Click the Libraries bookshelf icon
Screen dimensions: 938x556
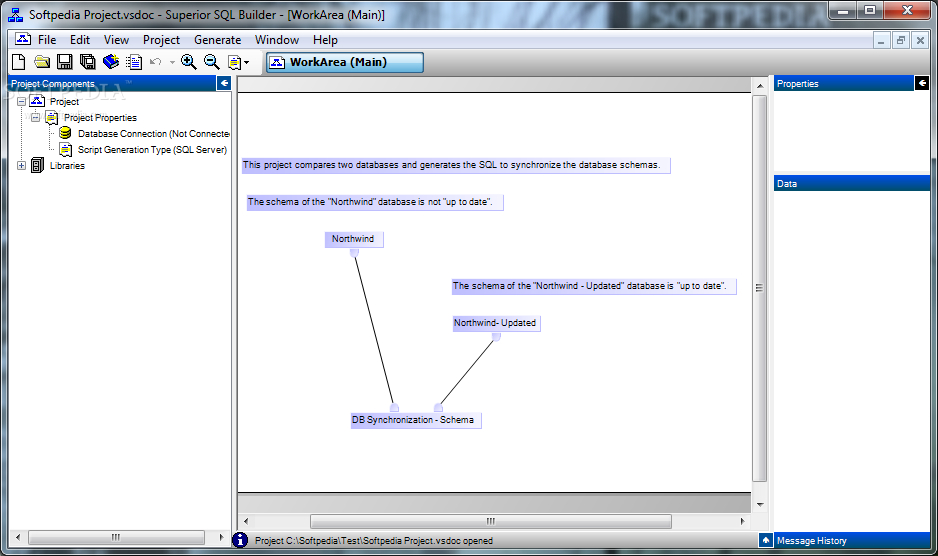37,165
